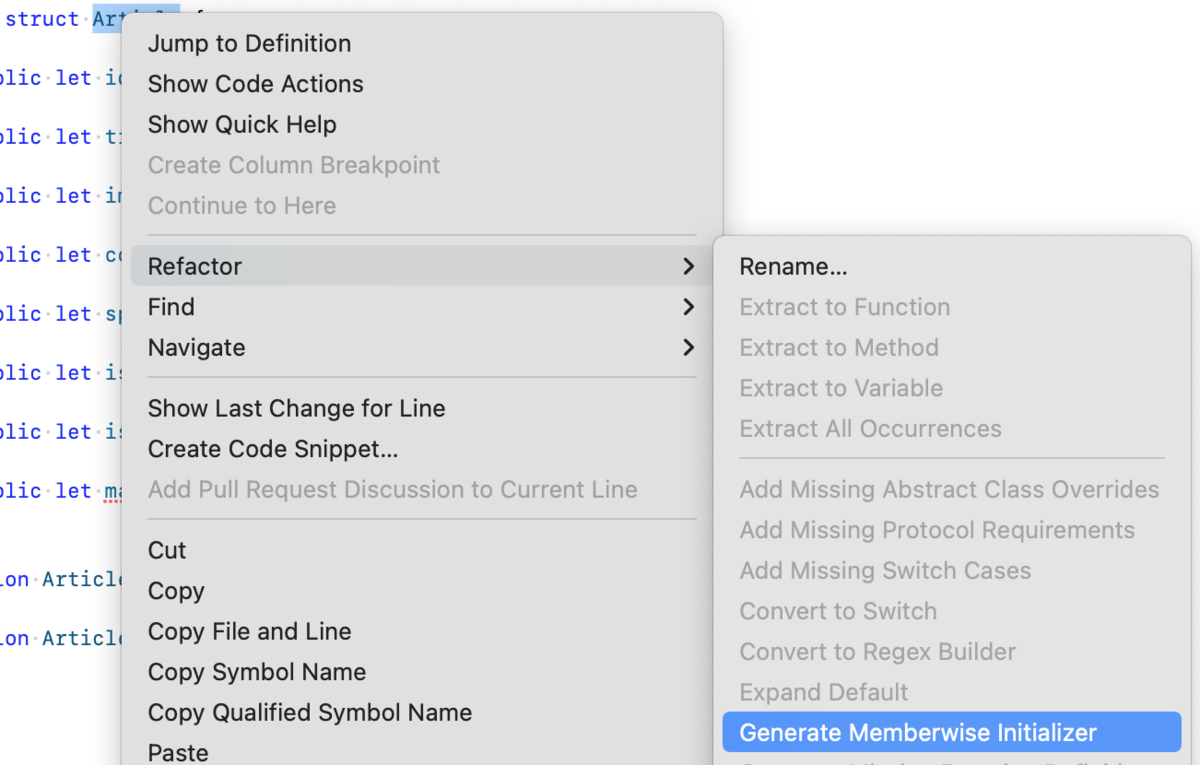This screenshot has width=1200, height=765.
Task: Click the struct keyword in editor
Action: point(42,19)
